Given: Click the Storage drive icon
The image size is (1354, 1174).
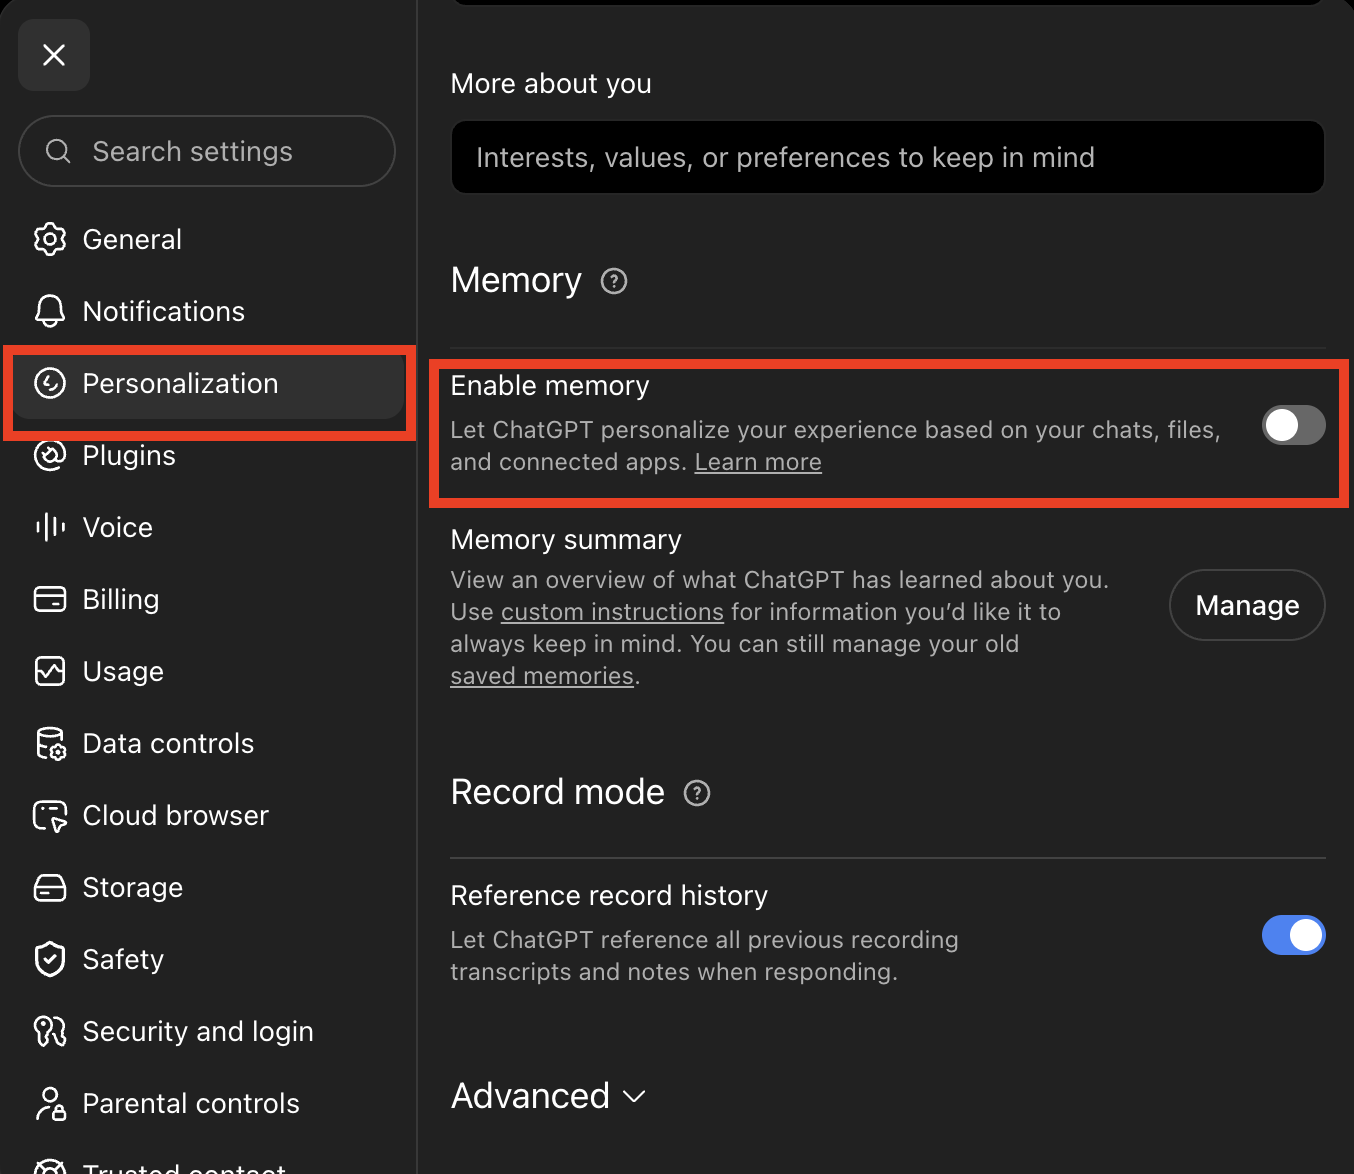Looking at the screenshot, I should pos(50,887).
